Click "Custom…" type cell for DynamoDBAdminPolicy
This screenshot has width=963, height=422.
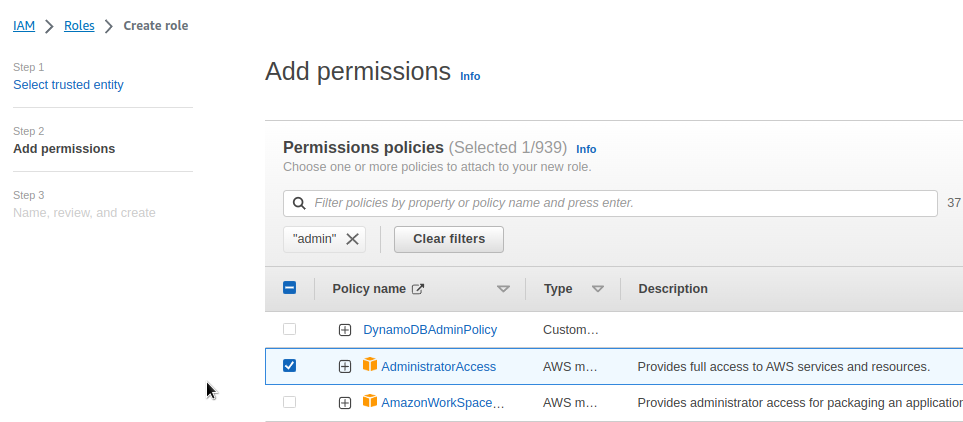click(571, 330)
